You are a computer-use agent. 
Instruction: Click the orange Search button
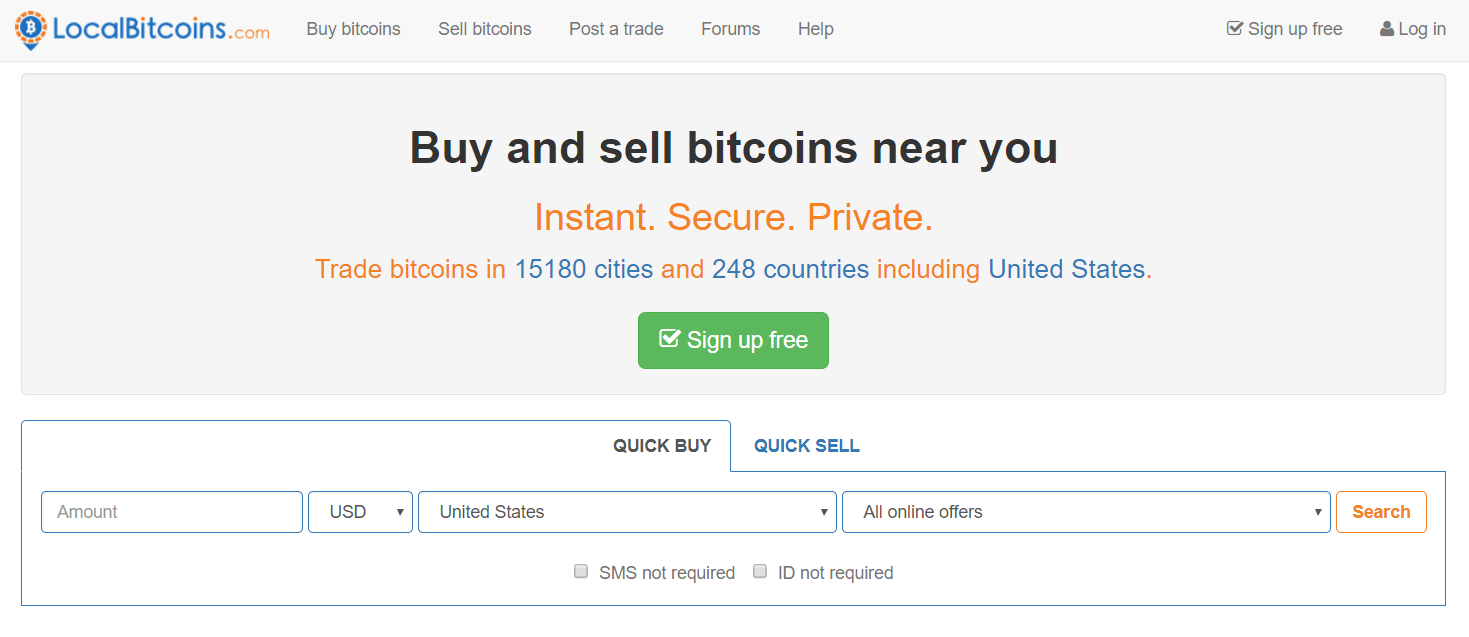pyautogui.click(x=1381, y=512)
